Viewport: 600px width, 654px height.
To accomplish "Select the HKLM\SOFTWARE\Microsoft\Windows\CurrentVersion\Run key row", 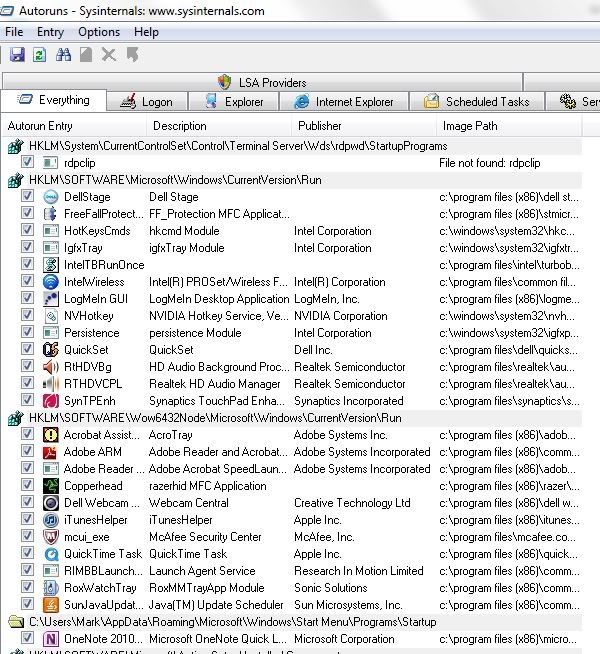I will (x=292, y=180).
